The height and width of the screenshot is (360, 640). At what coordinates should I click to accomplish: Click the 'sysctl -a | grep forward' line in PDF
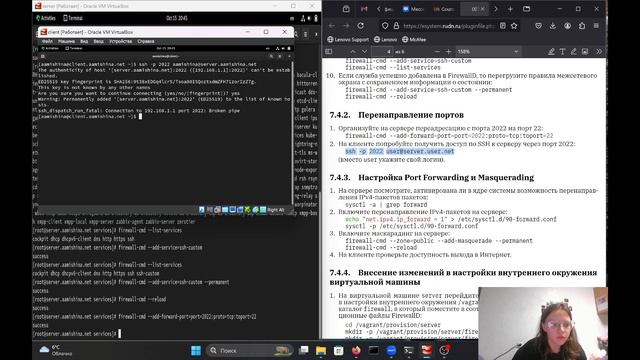click(x=386, y=204)
